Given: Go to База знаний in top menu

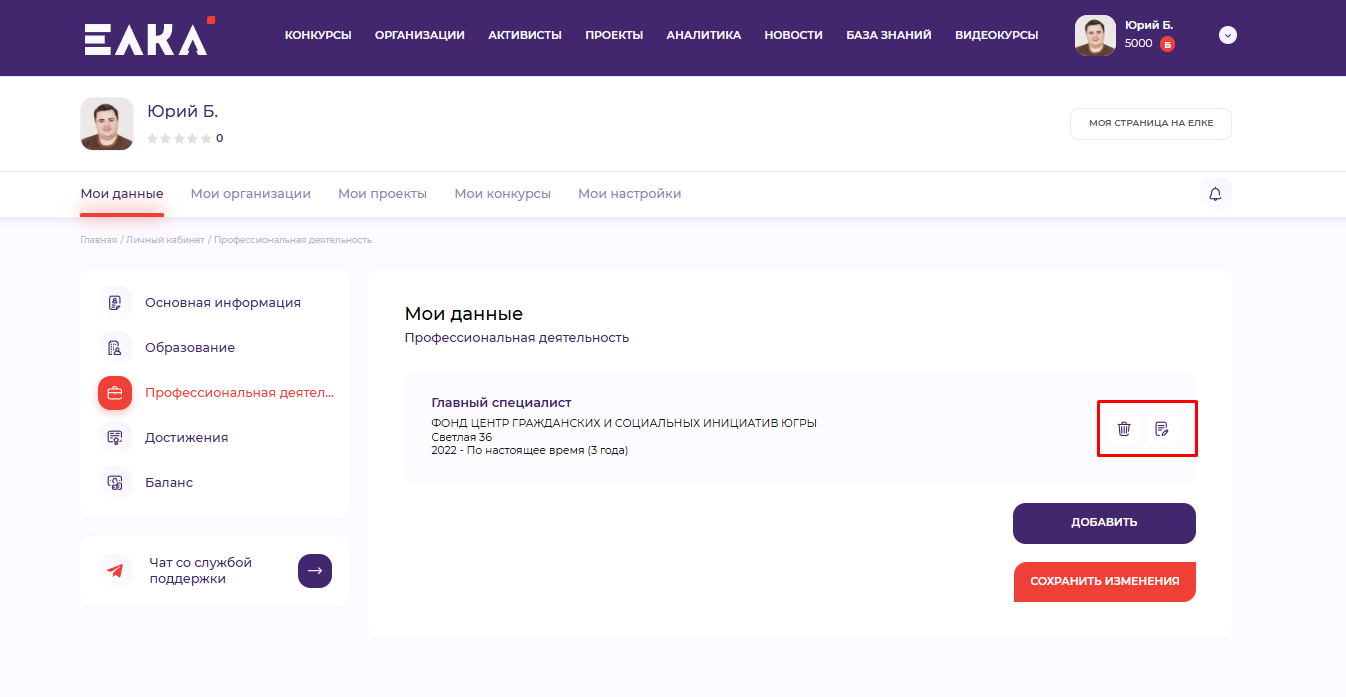Looking at the screenshot, I should (888, 35).
